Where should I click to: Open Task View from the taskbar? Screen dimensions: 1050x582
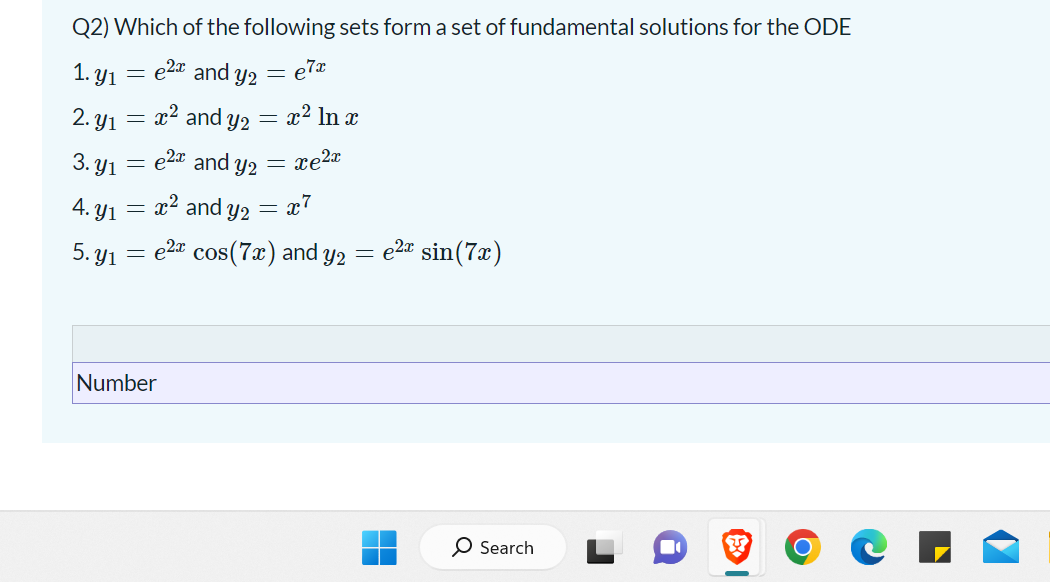(x=604, y=547)
